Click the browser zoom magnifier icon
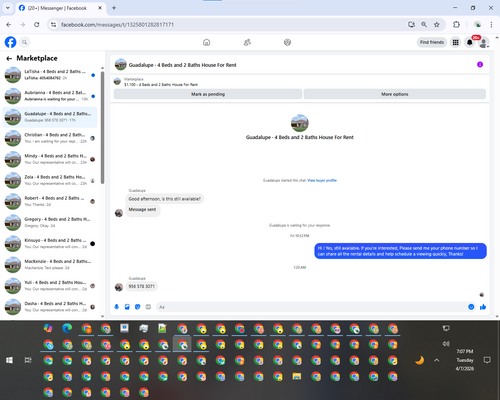 pos(424,24)
